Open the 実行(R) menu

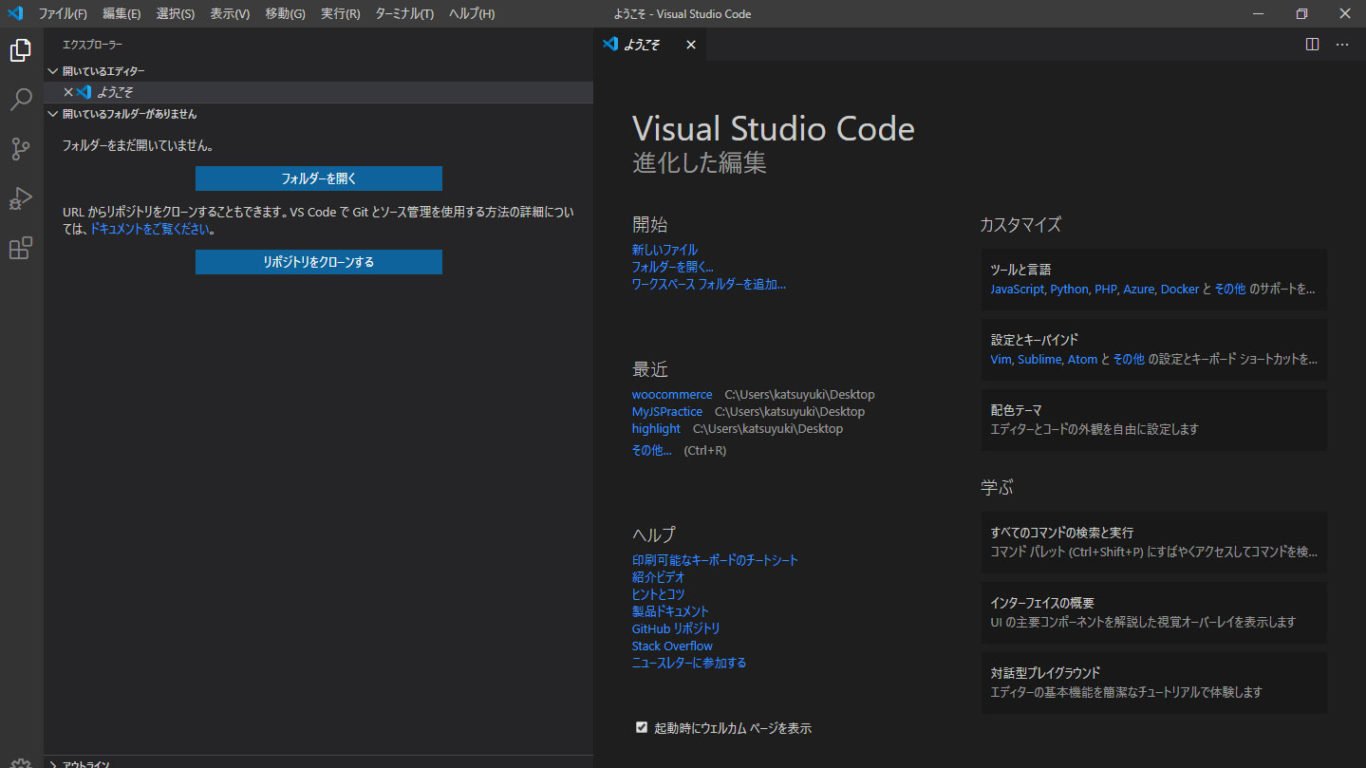(x=340, y=14)
